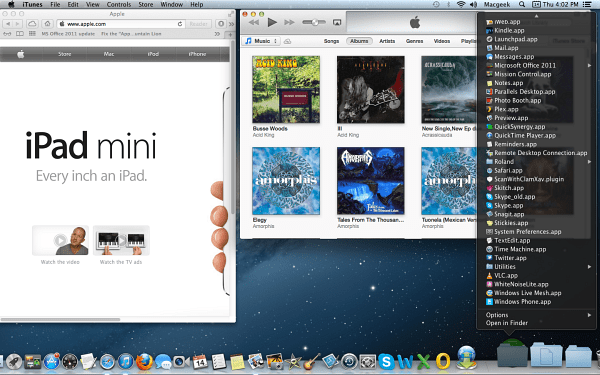
Task: Click Time Machine icon in Dock
Action: pos(349,361)
